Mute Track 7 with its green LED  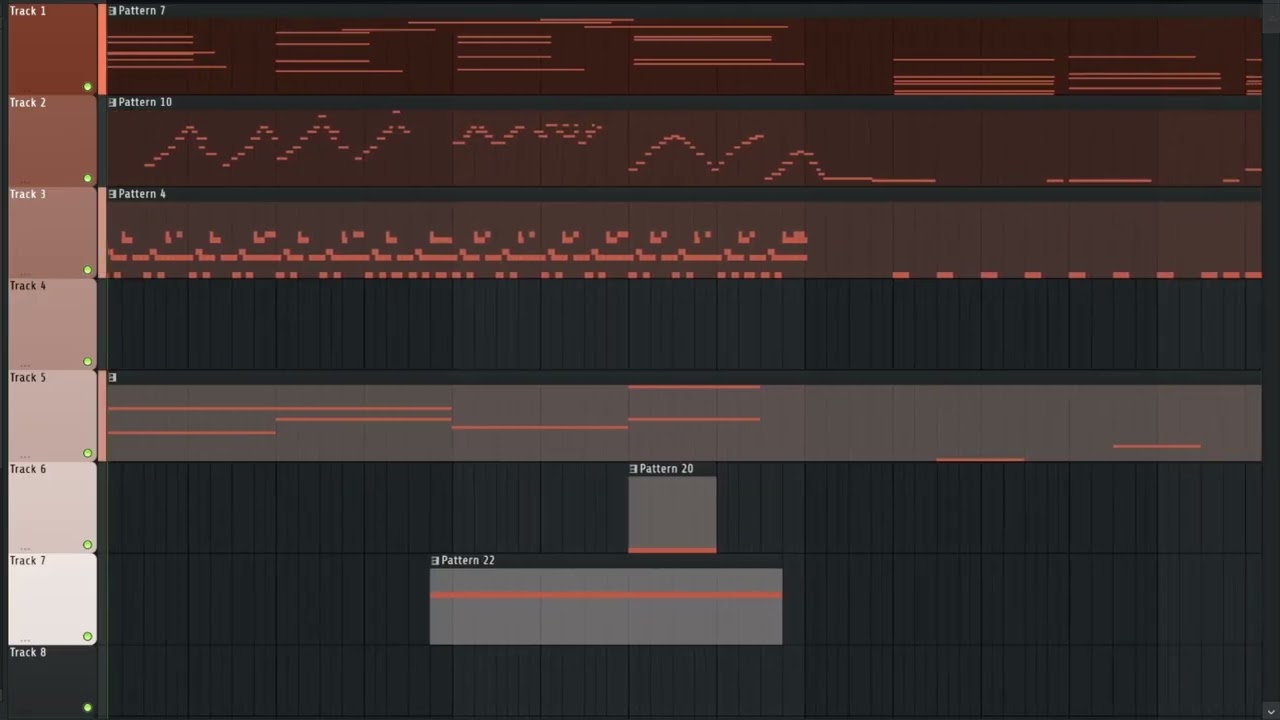(x=88, y=636)
